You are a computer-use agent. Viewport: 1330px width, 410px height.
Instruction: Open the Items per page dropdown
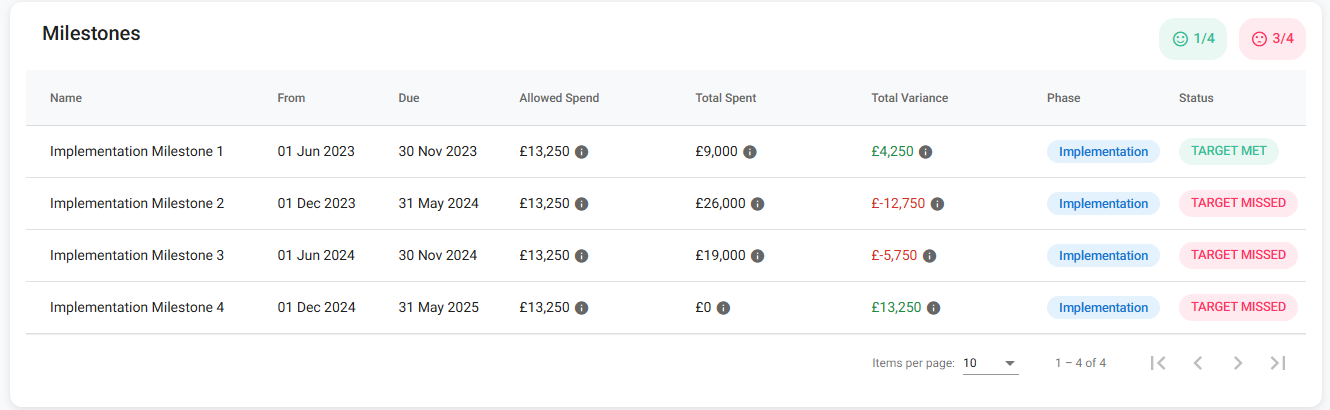tap(990, 363)
